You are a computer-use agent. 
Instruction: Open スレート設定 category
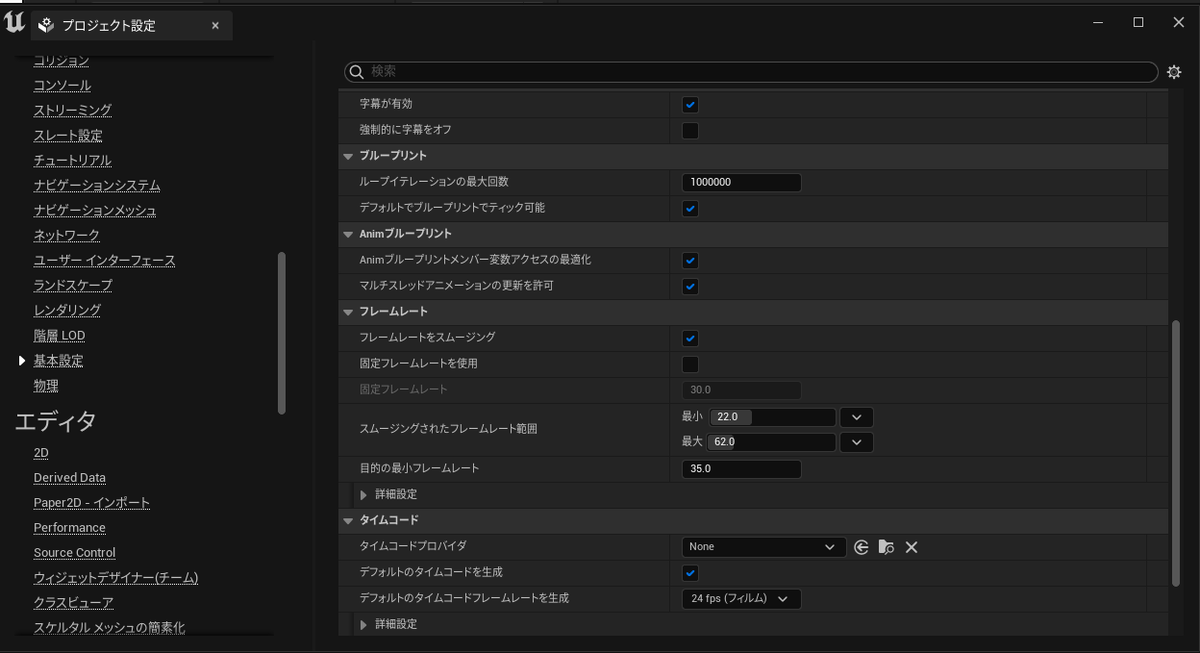click(68, 136)
